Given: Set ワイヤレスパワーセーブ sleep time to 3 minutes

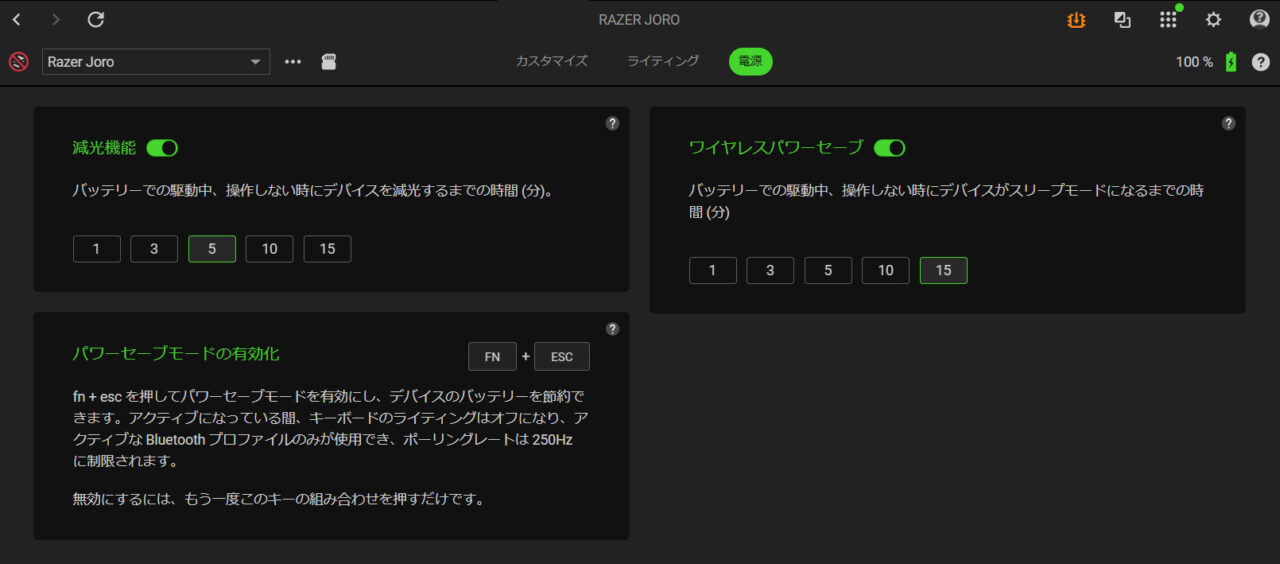Looking at the screenshot, I should pos(770,270).
